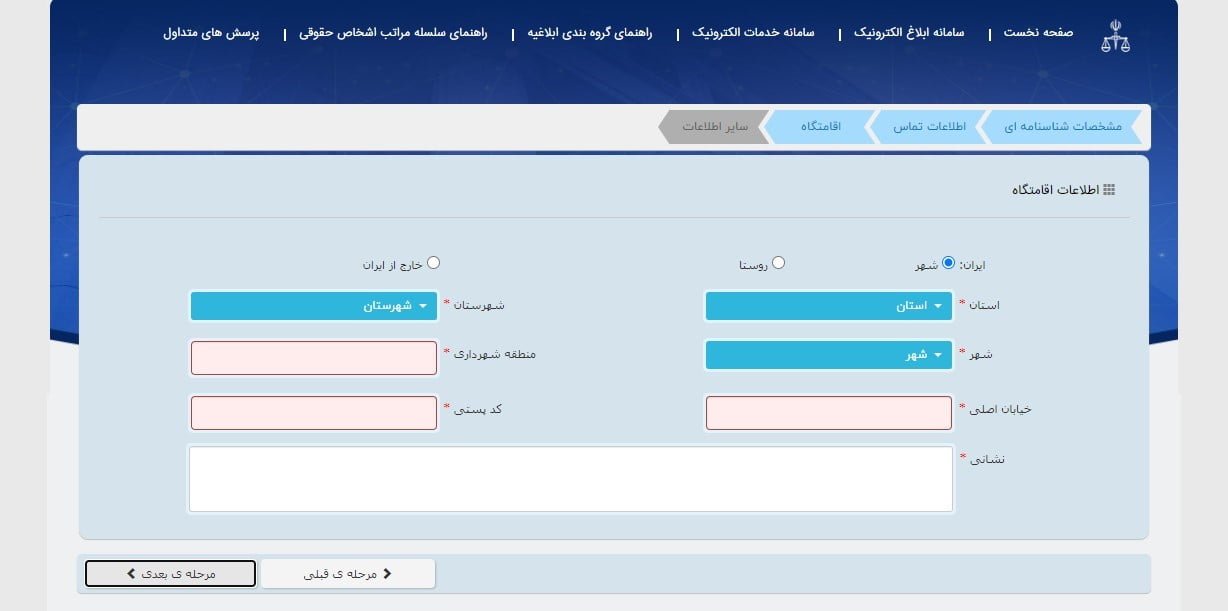Click the مرحله ی بعدی button
This screenshot has width=1228, height=611.
click(171, 574)
